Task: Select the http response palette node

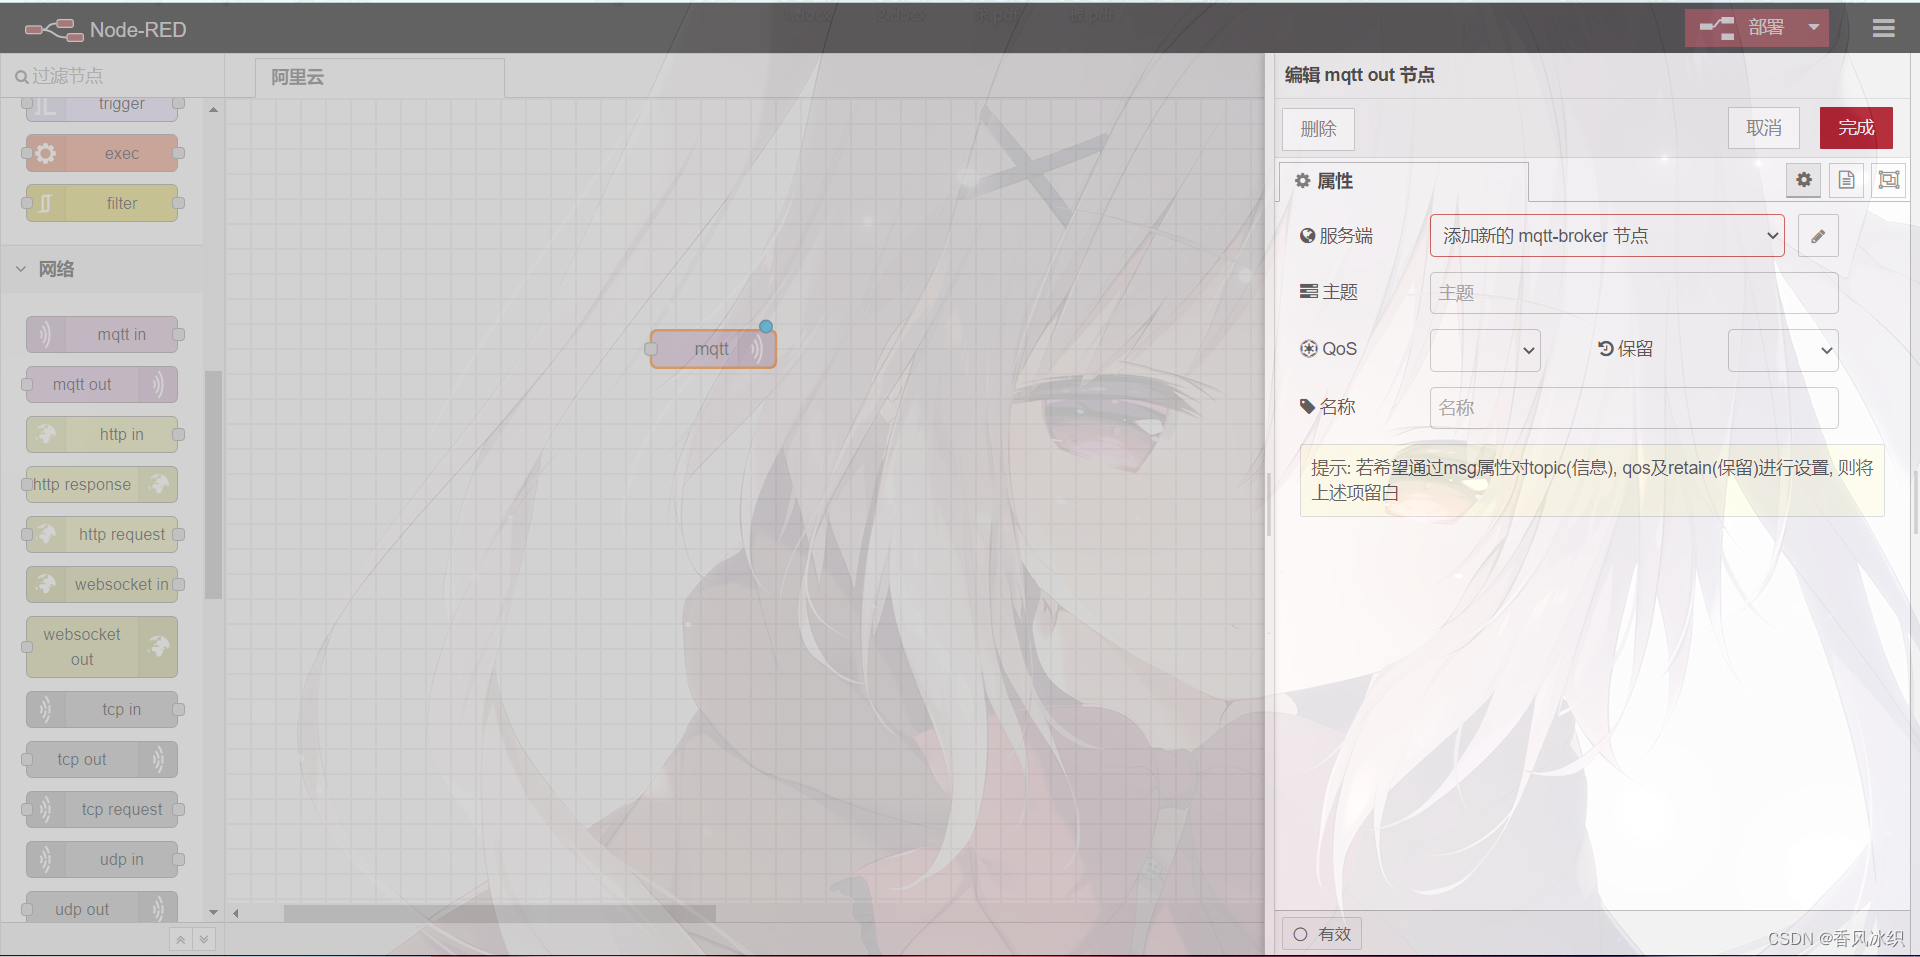Action: pyautogui.click(x=102, y=484)
